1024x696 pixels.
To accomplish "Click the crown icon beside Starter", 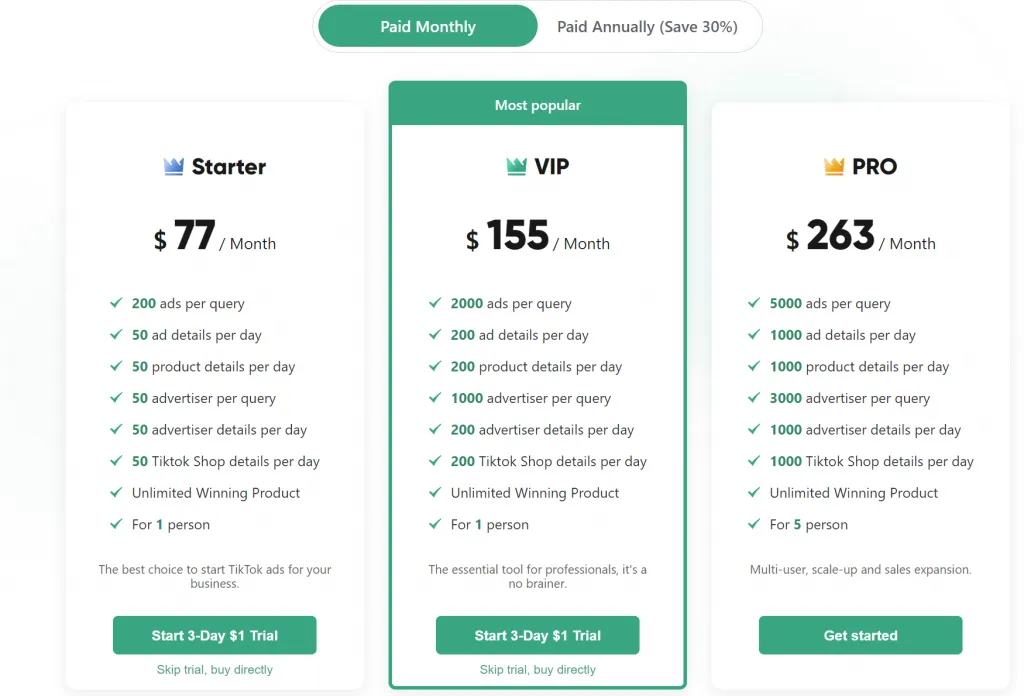I will click(x=173, y=165).
